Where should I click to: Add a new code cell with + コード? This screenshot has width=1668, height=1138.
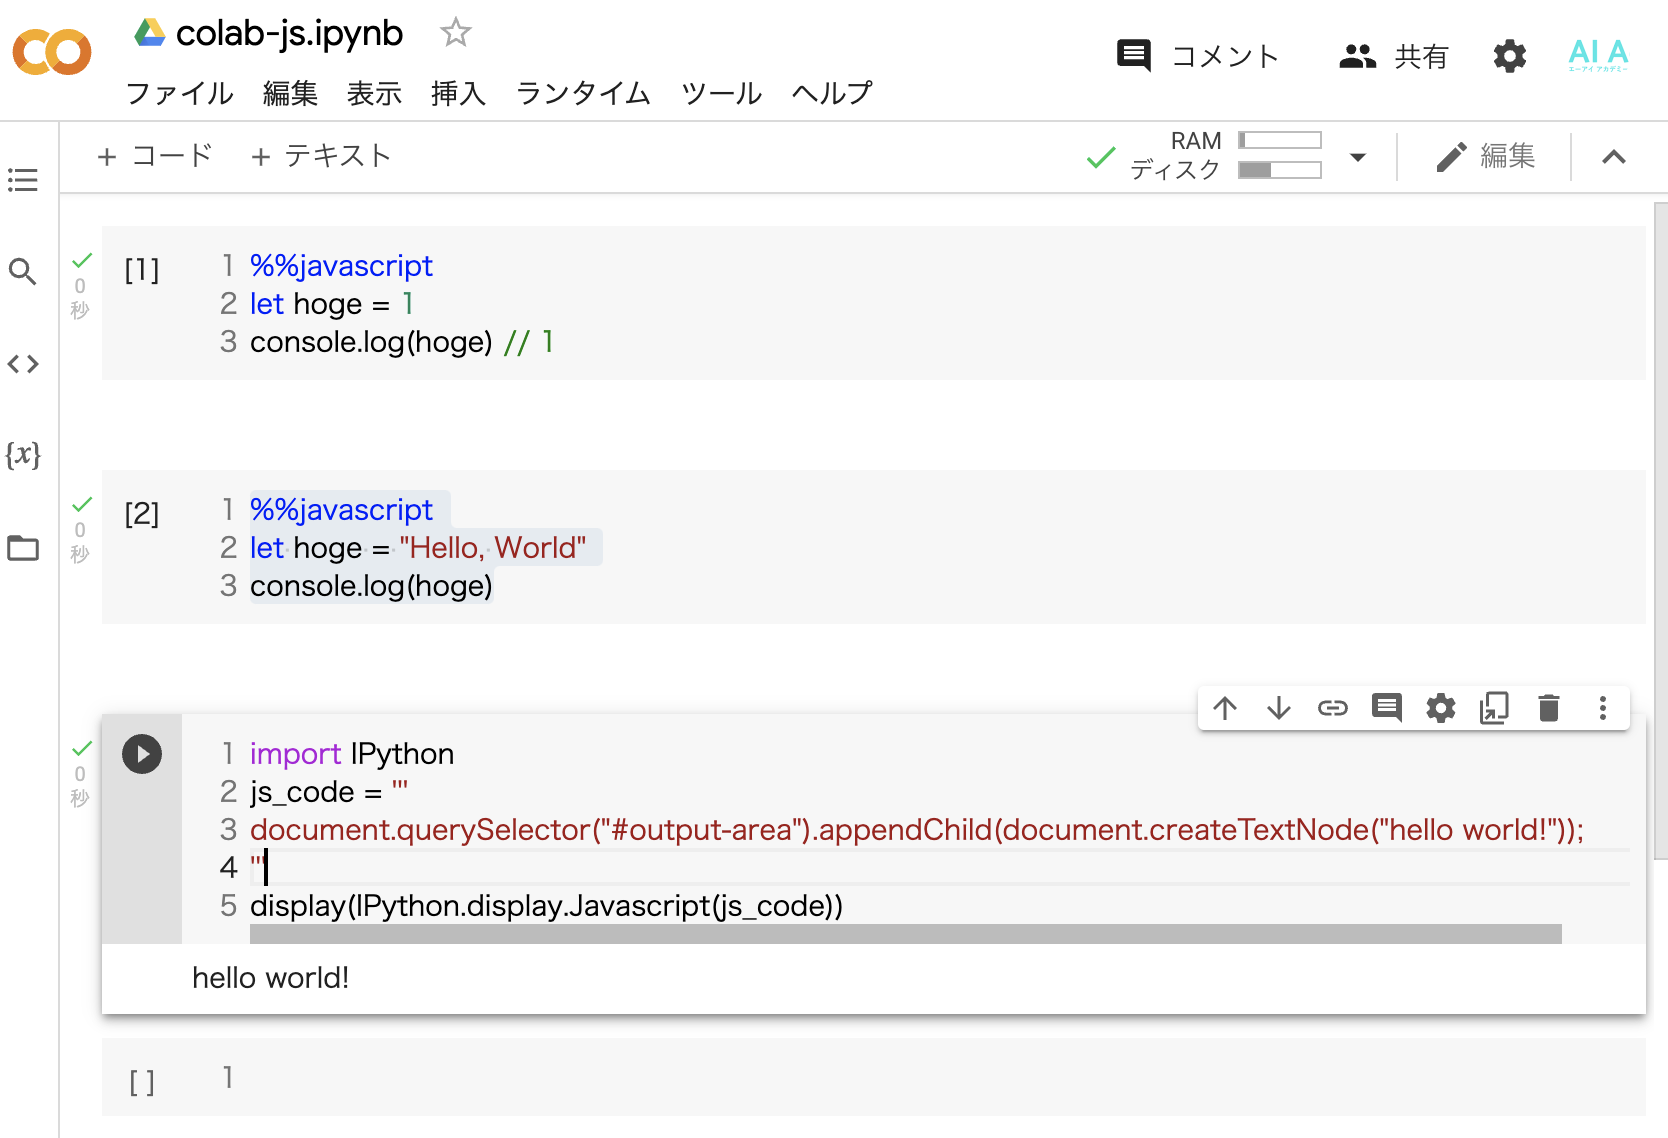pyautogui.click(x=154, y=156)
